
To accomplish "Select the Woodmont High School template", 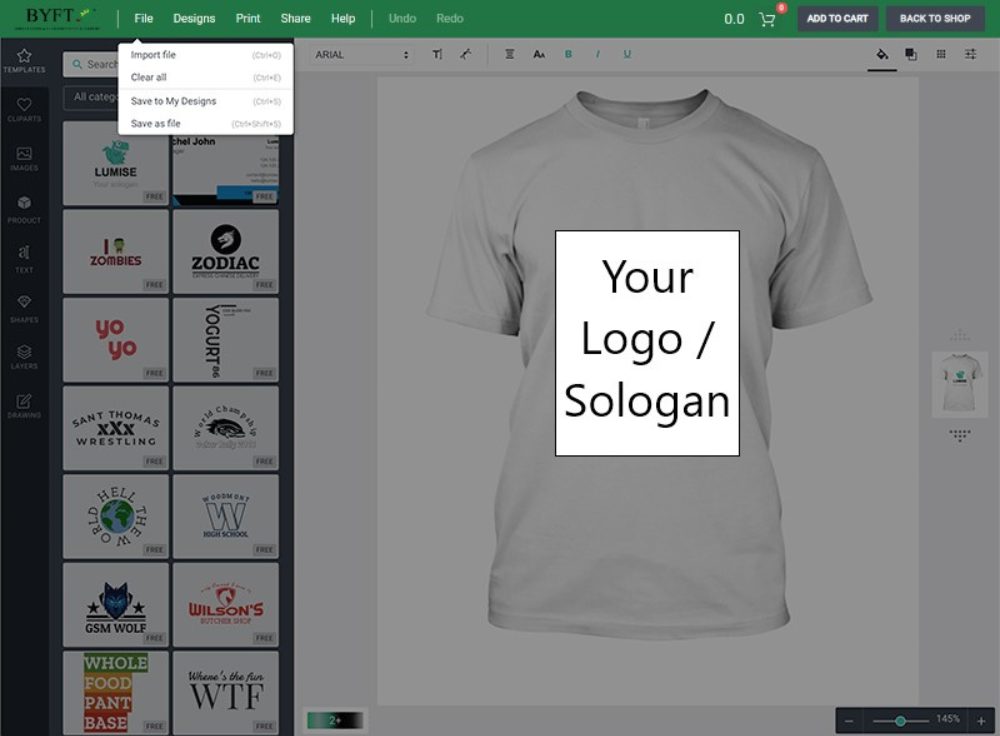I will pos(226,517).
